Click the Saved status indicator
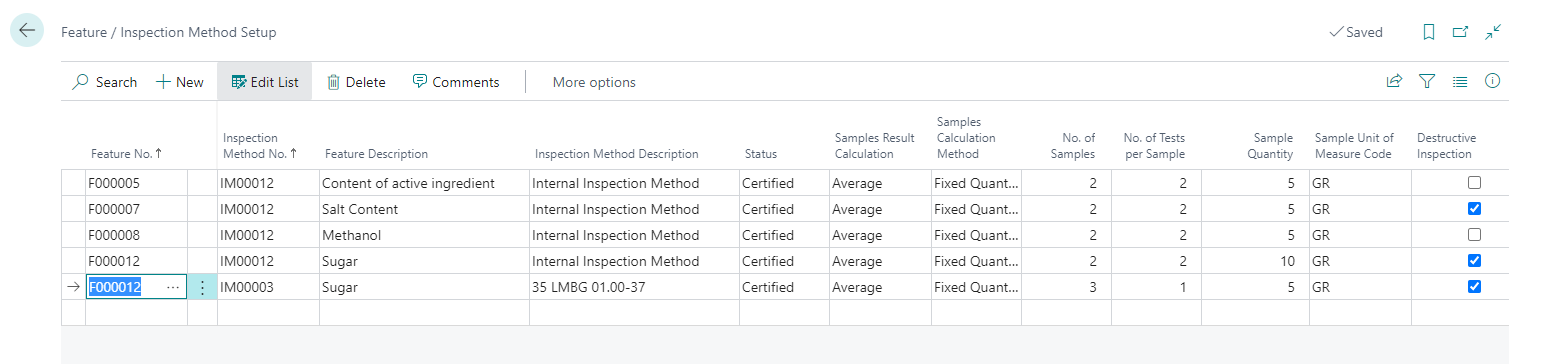Viewport: 1546px width, 364px height. point(1355,32)
